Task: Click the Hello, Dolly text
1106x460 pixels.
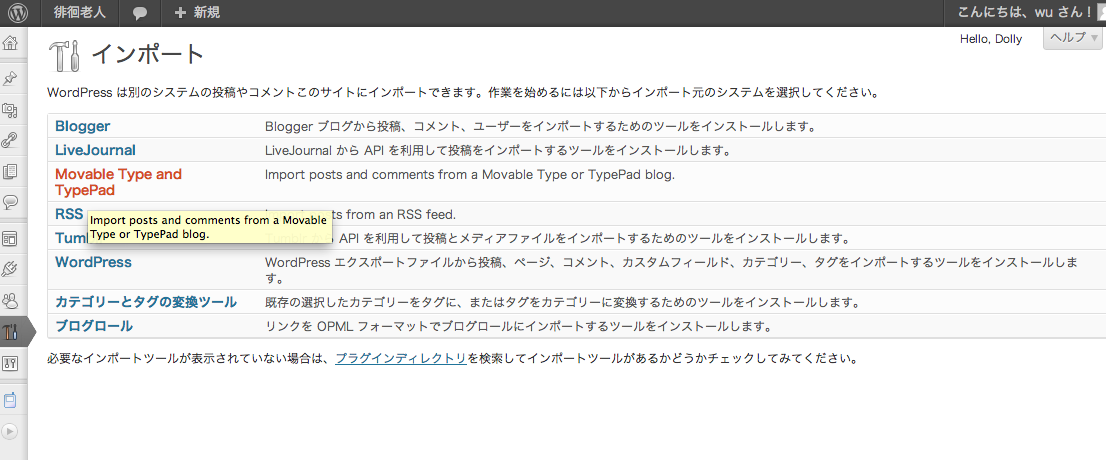Action: tap(991, 39)
